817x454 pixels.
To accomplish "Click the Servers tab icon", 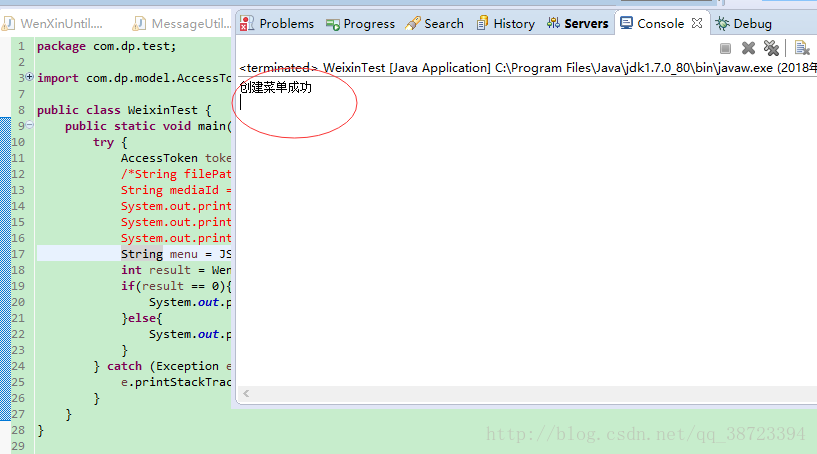I will click(553, 23).
